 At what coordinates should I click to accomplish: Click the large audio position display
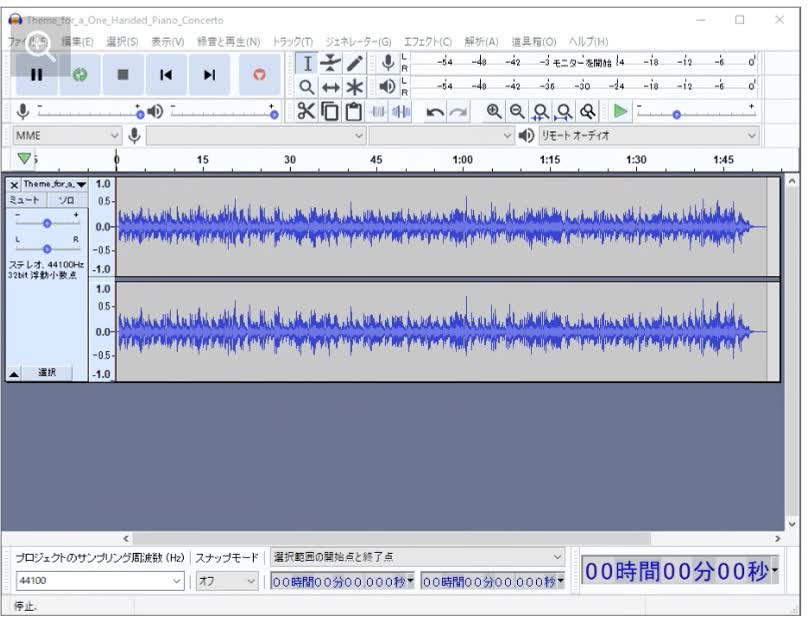[x=680, y=571]
